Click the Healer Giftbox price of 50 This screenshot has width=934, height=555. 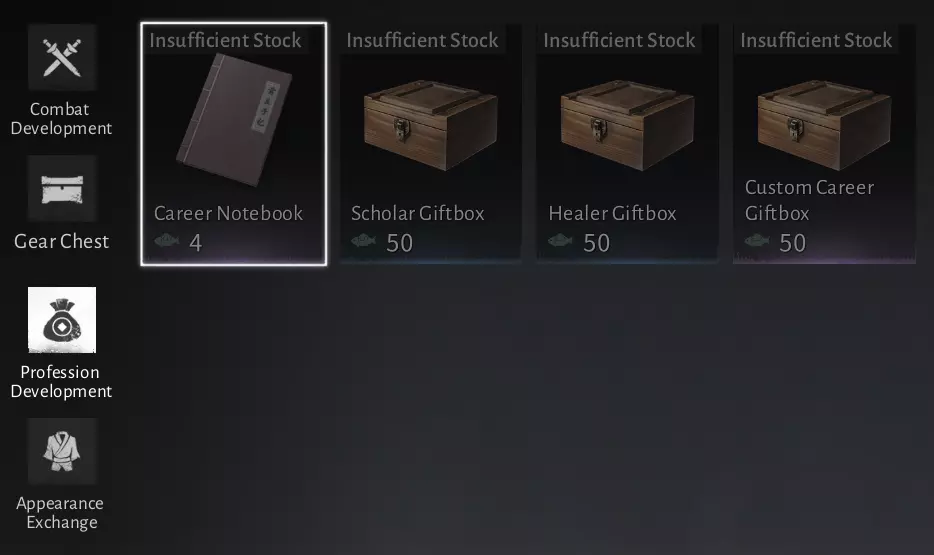(596, 243)
